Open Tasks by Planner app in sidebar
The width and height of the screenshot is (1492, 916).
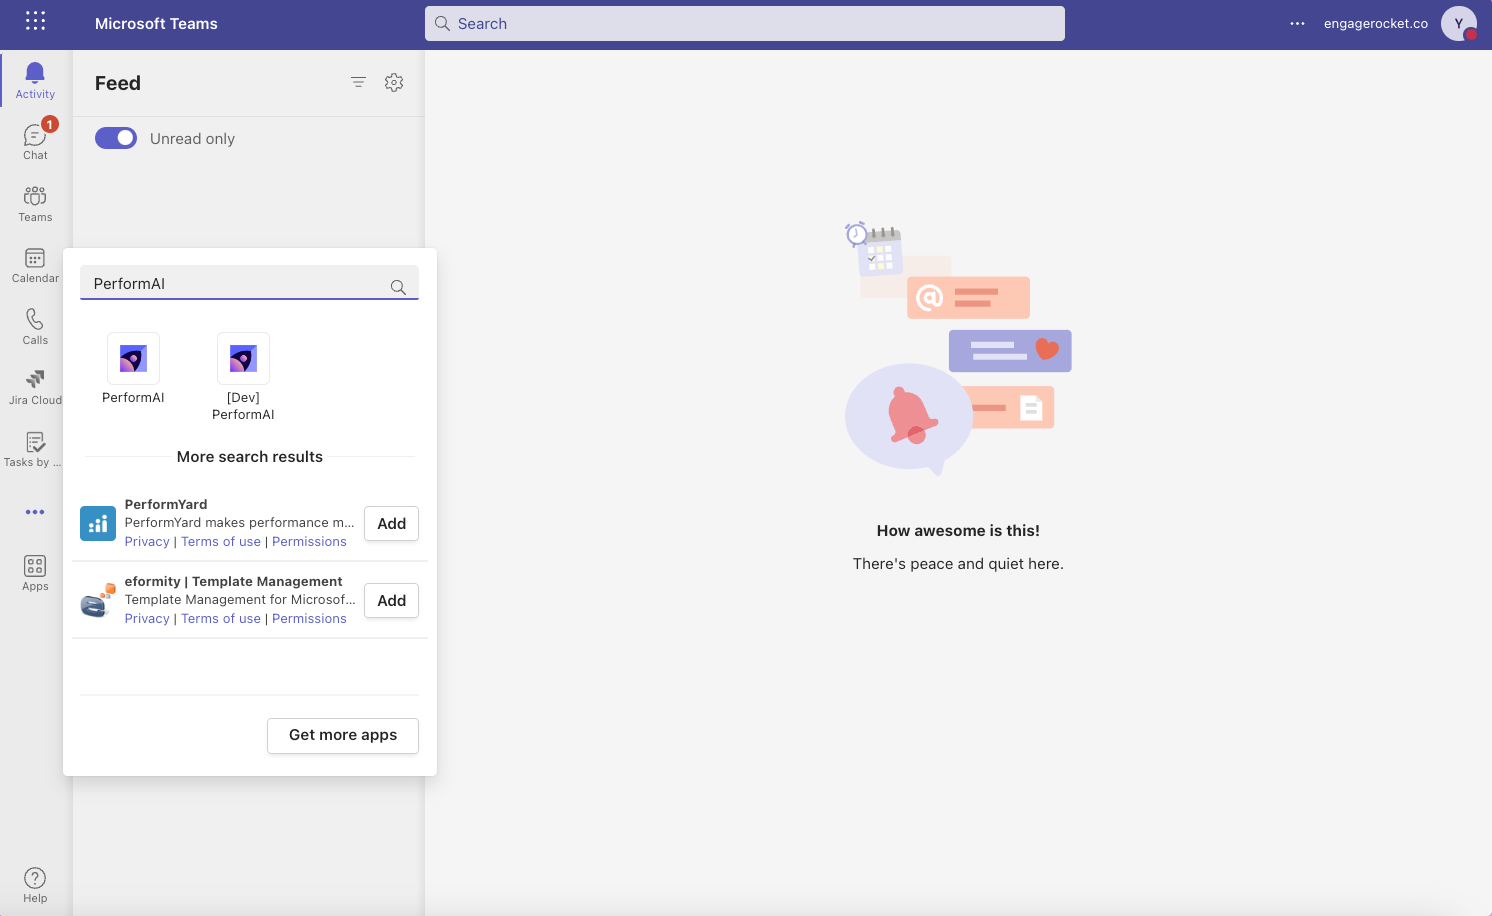[x=35, y=449]
